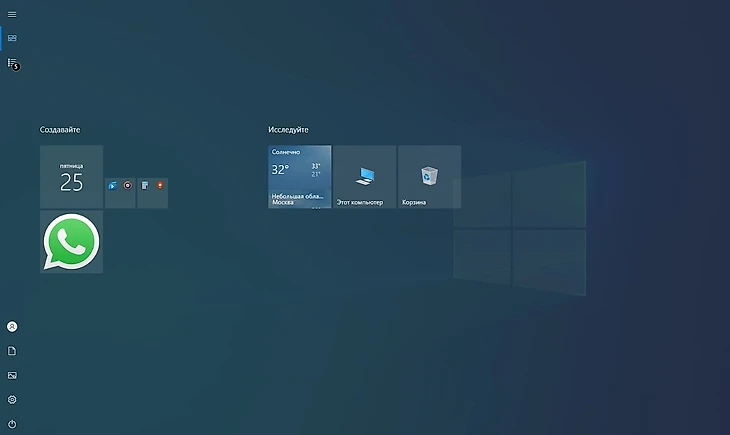The image size is (730, 435).
Task: Click the red circle icon in first tile folder
Action: point(127,186)
